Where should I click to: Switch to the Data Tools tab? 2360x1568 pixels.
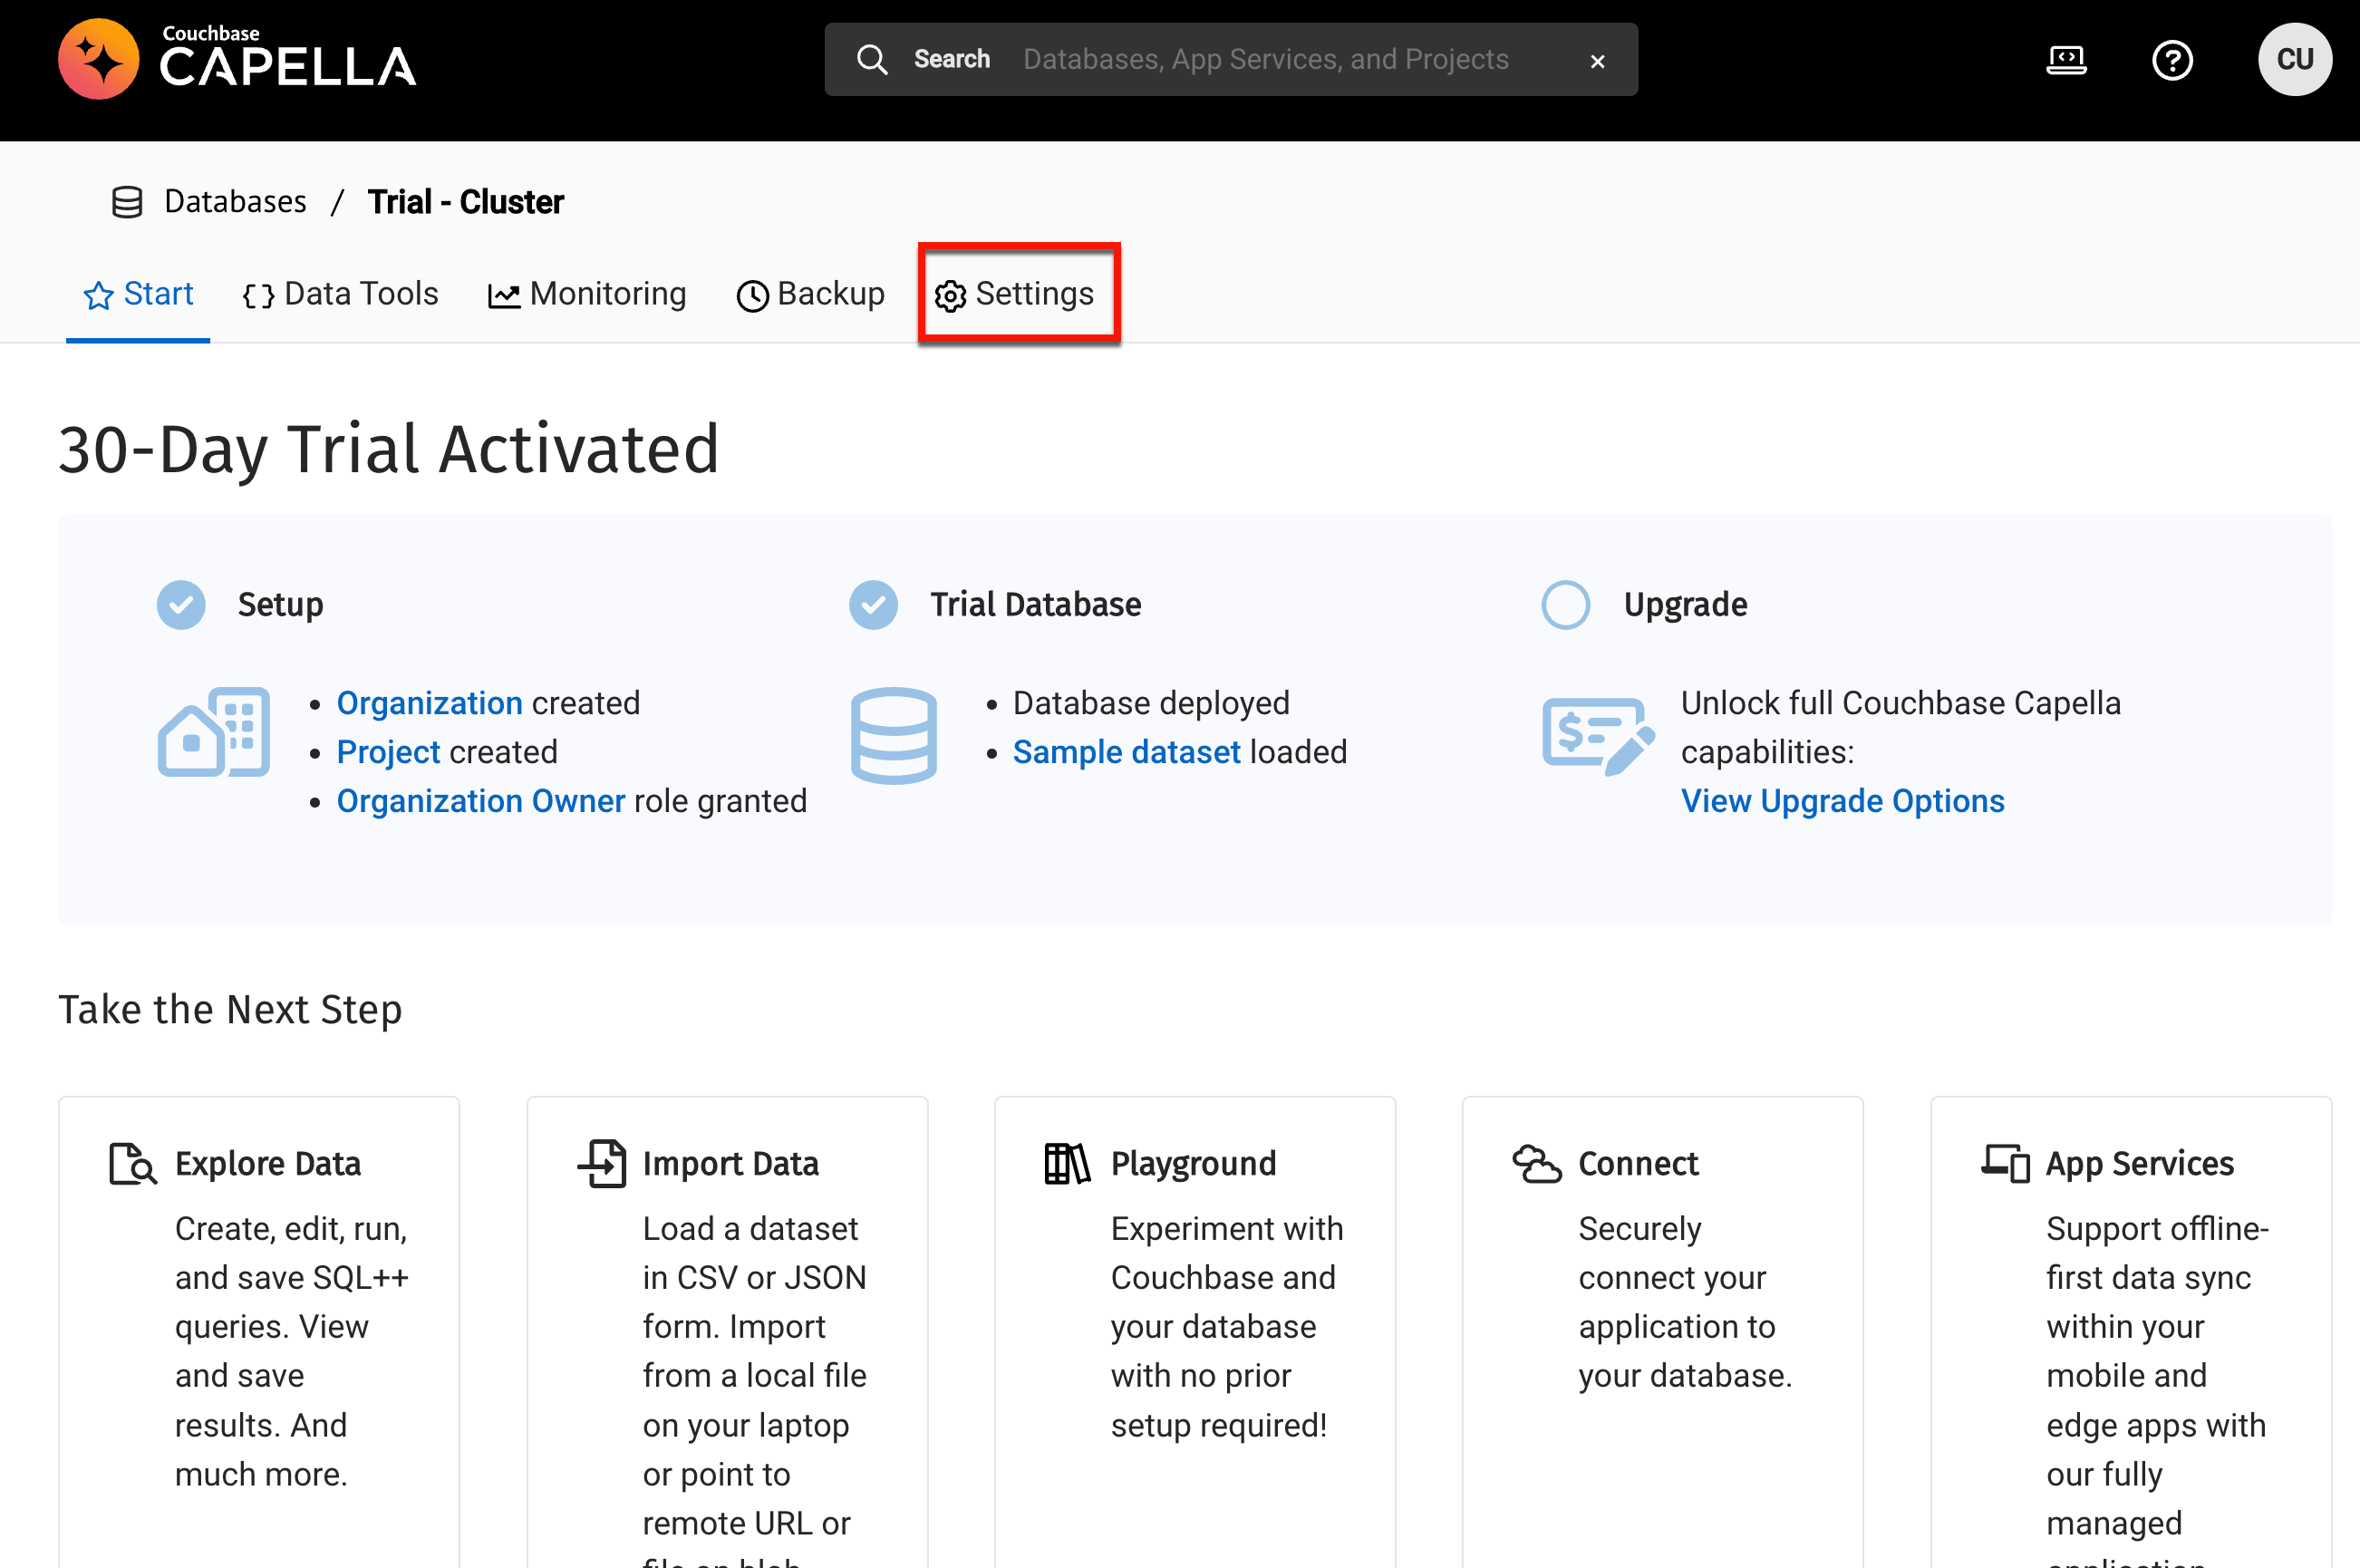341,294
